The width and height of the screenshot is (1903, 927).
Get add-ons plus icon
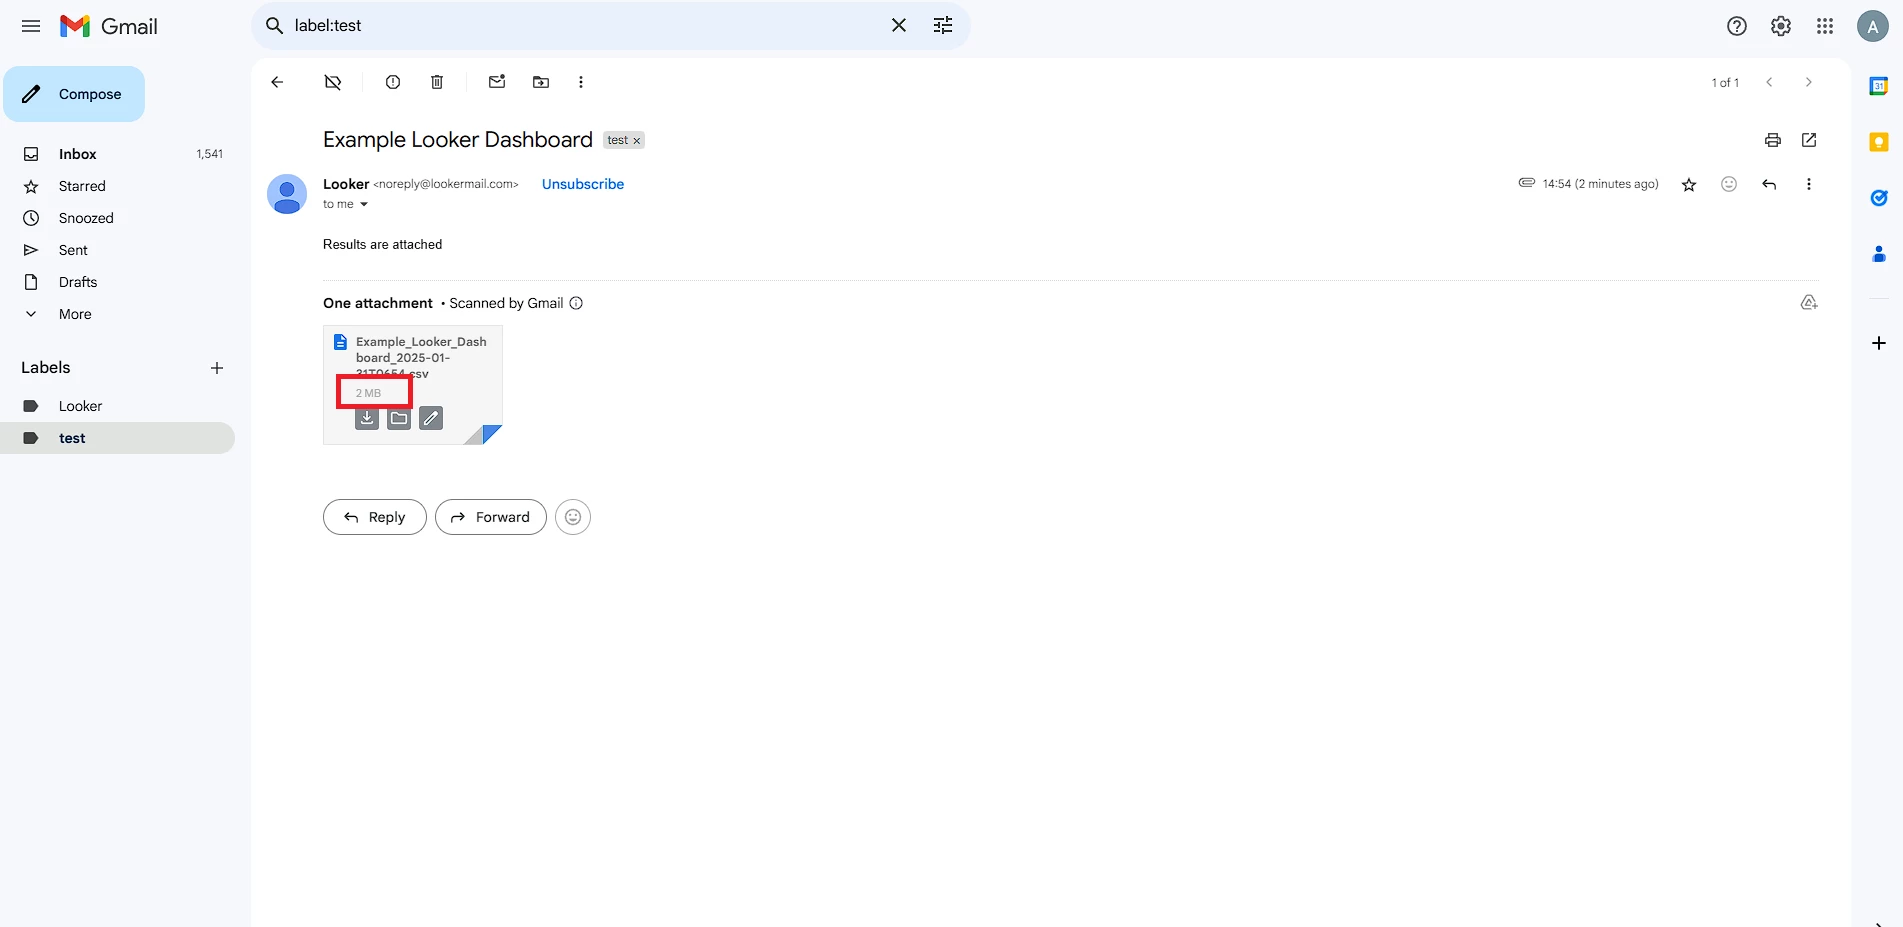point(1879,343)
